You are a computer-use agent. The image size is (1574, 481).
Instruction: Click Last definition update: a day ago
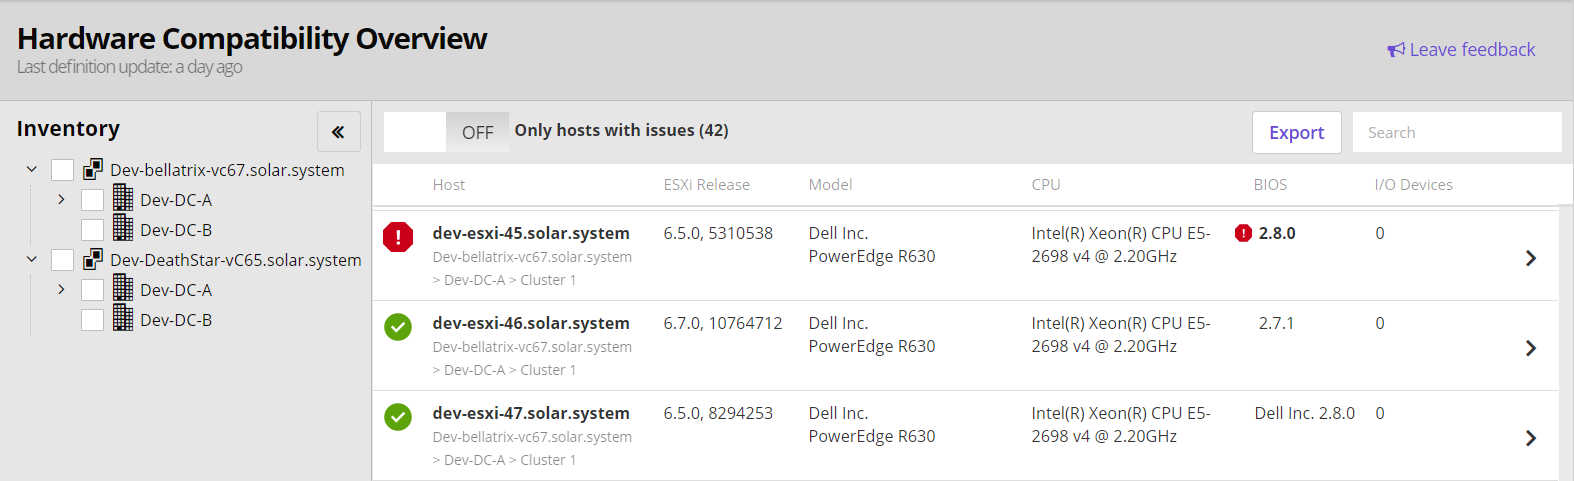click(129, 67)
